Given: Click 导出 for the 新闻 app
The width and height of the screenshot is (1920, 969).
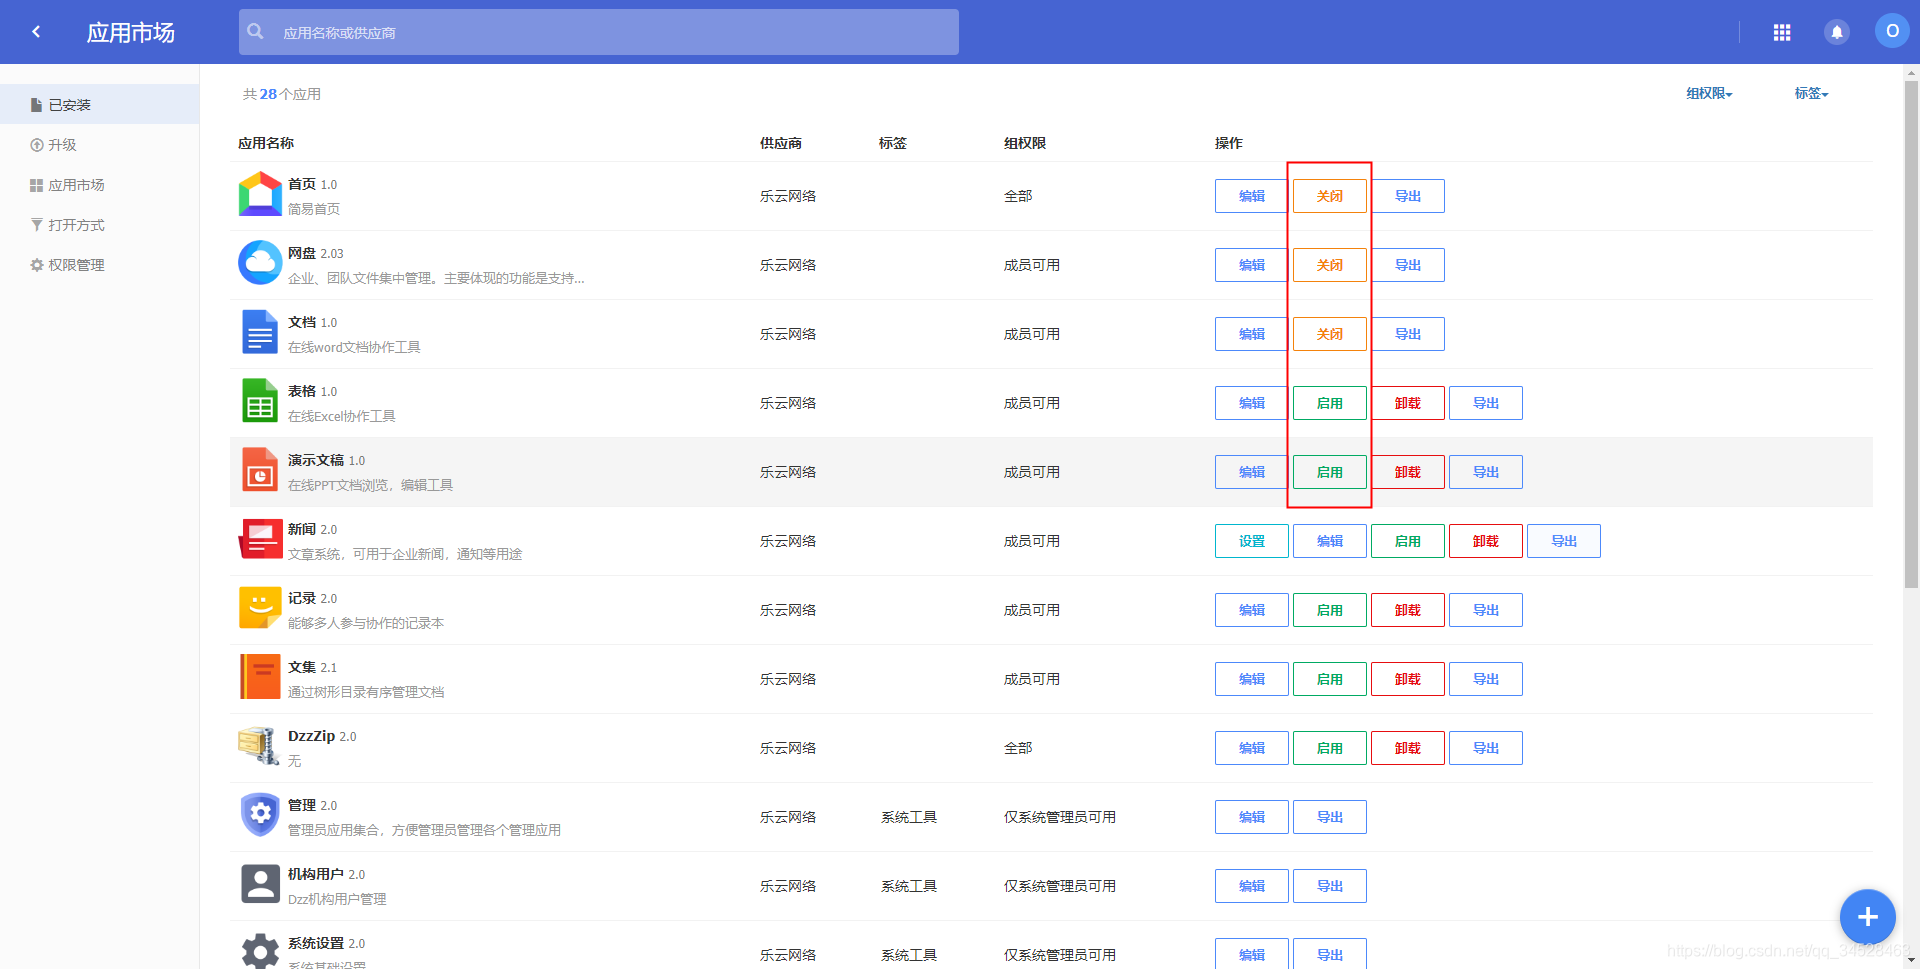Looking at the screenshot, I should point(1563,541).
